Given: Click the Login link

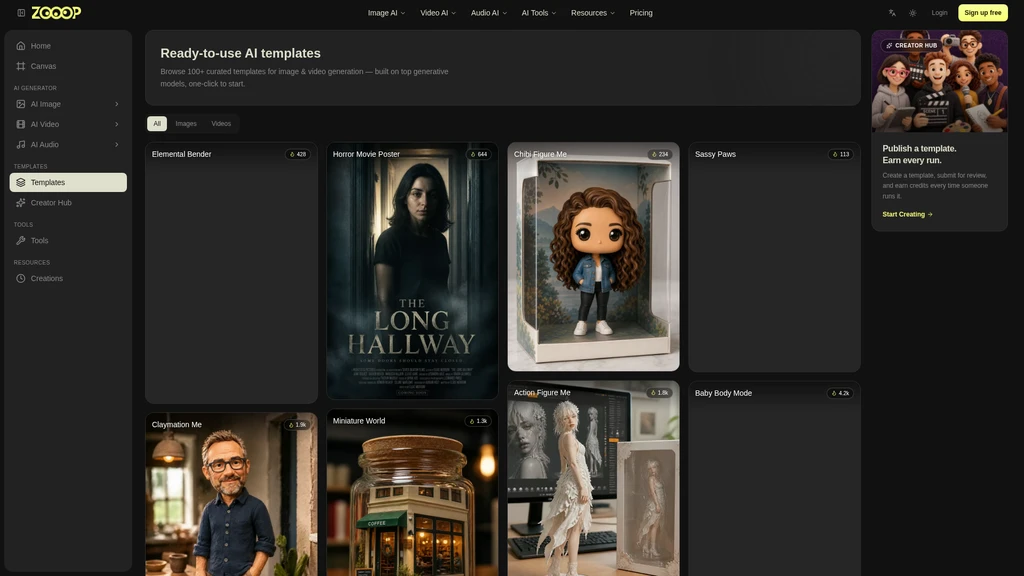Looking at the screenshot, I should 939,13.
